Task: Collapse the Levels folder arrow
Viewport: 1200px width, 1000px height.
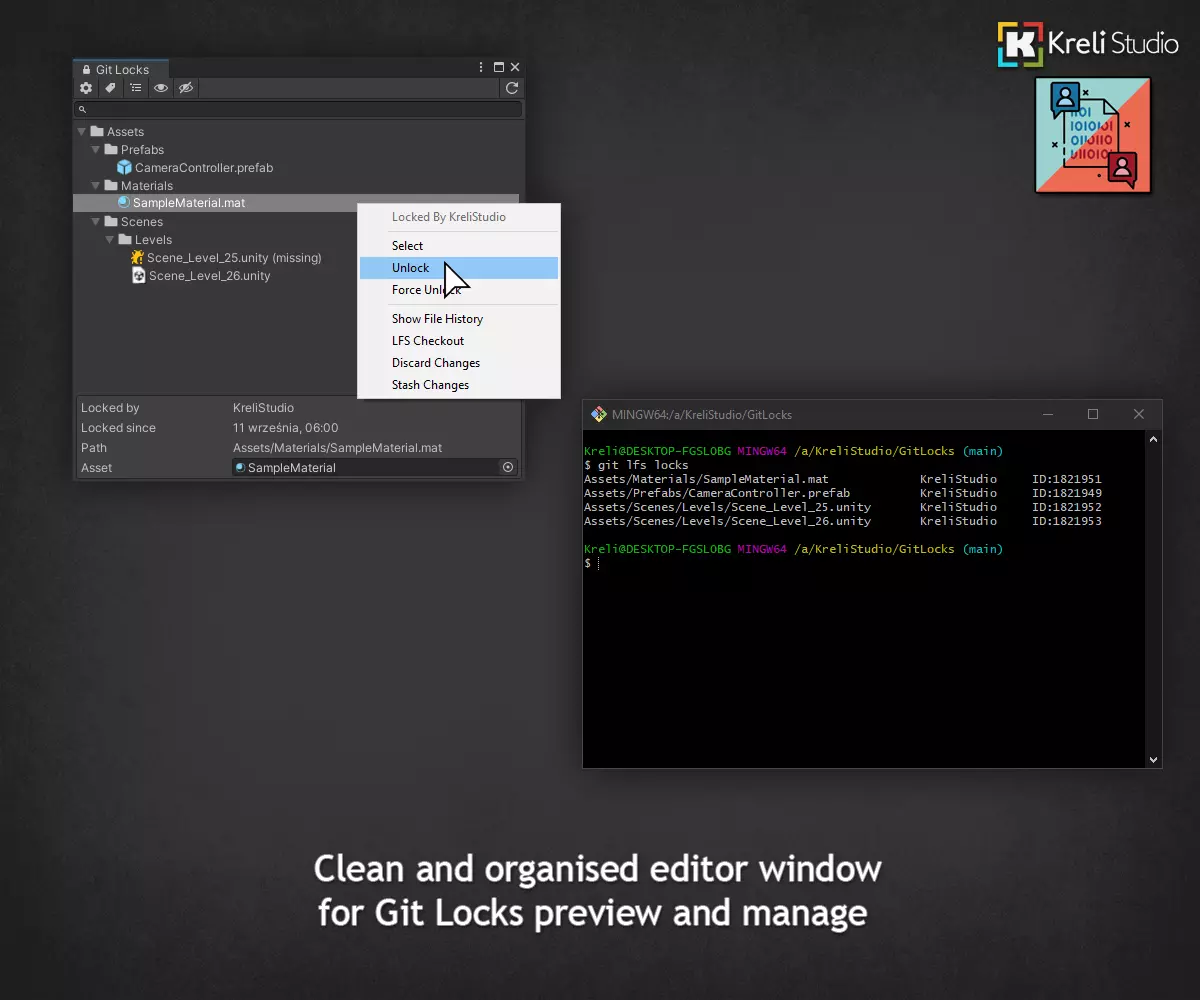Action: point(110,239)
